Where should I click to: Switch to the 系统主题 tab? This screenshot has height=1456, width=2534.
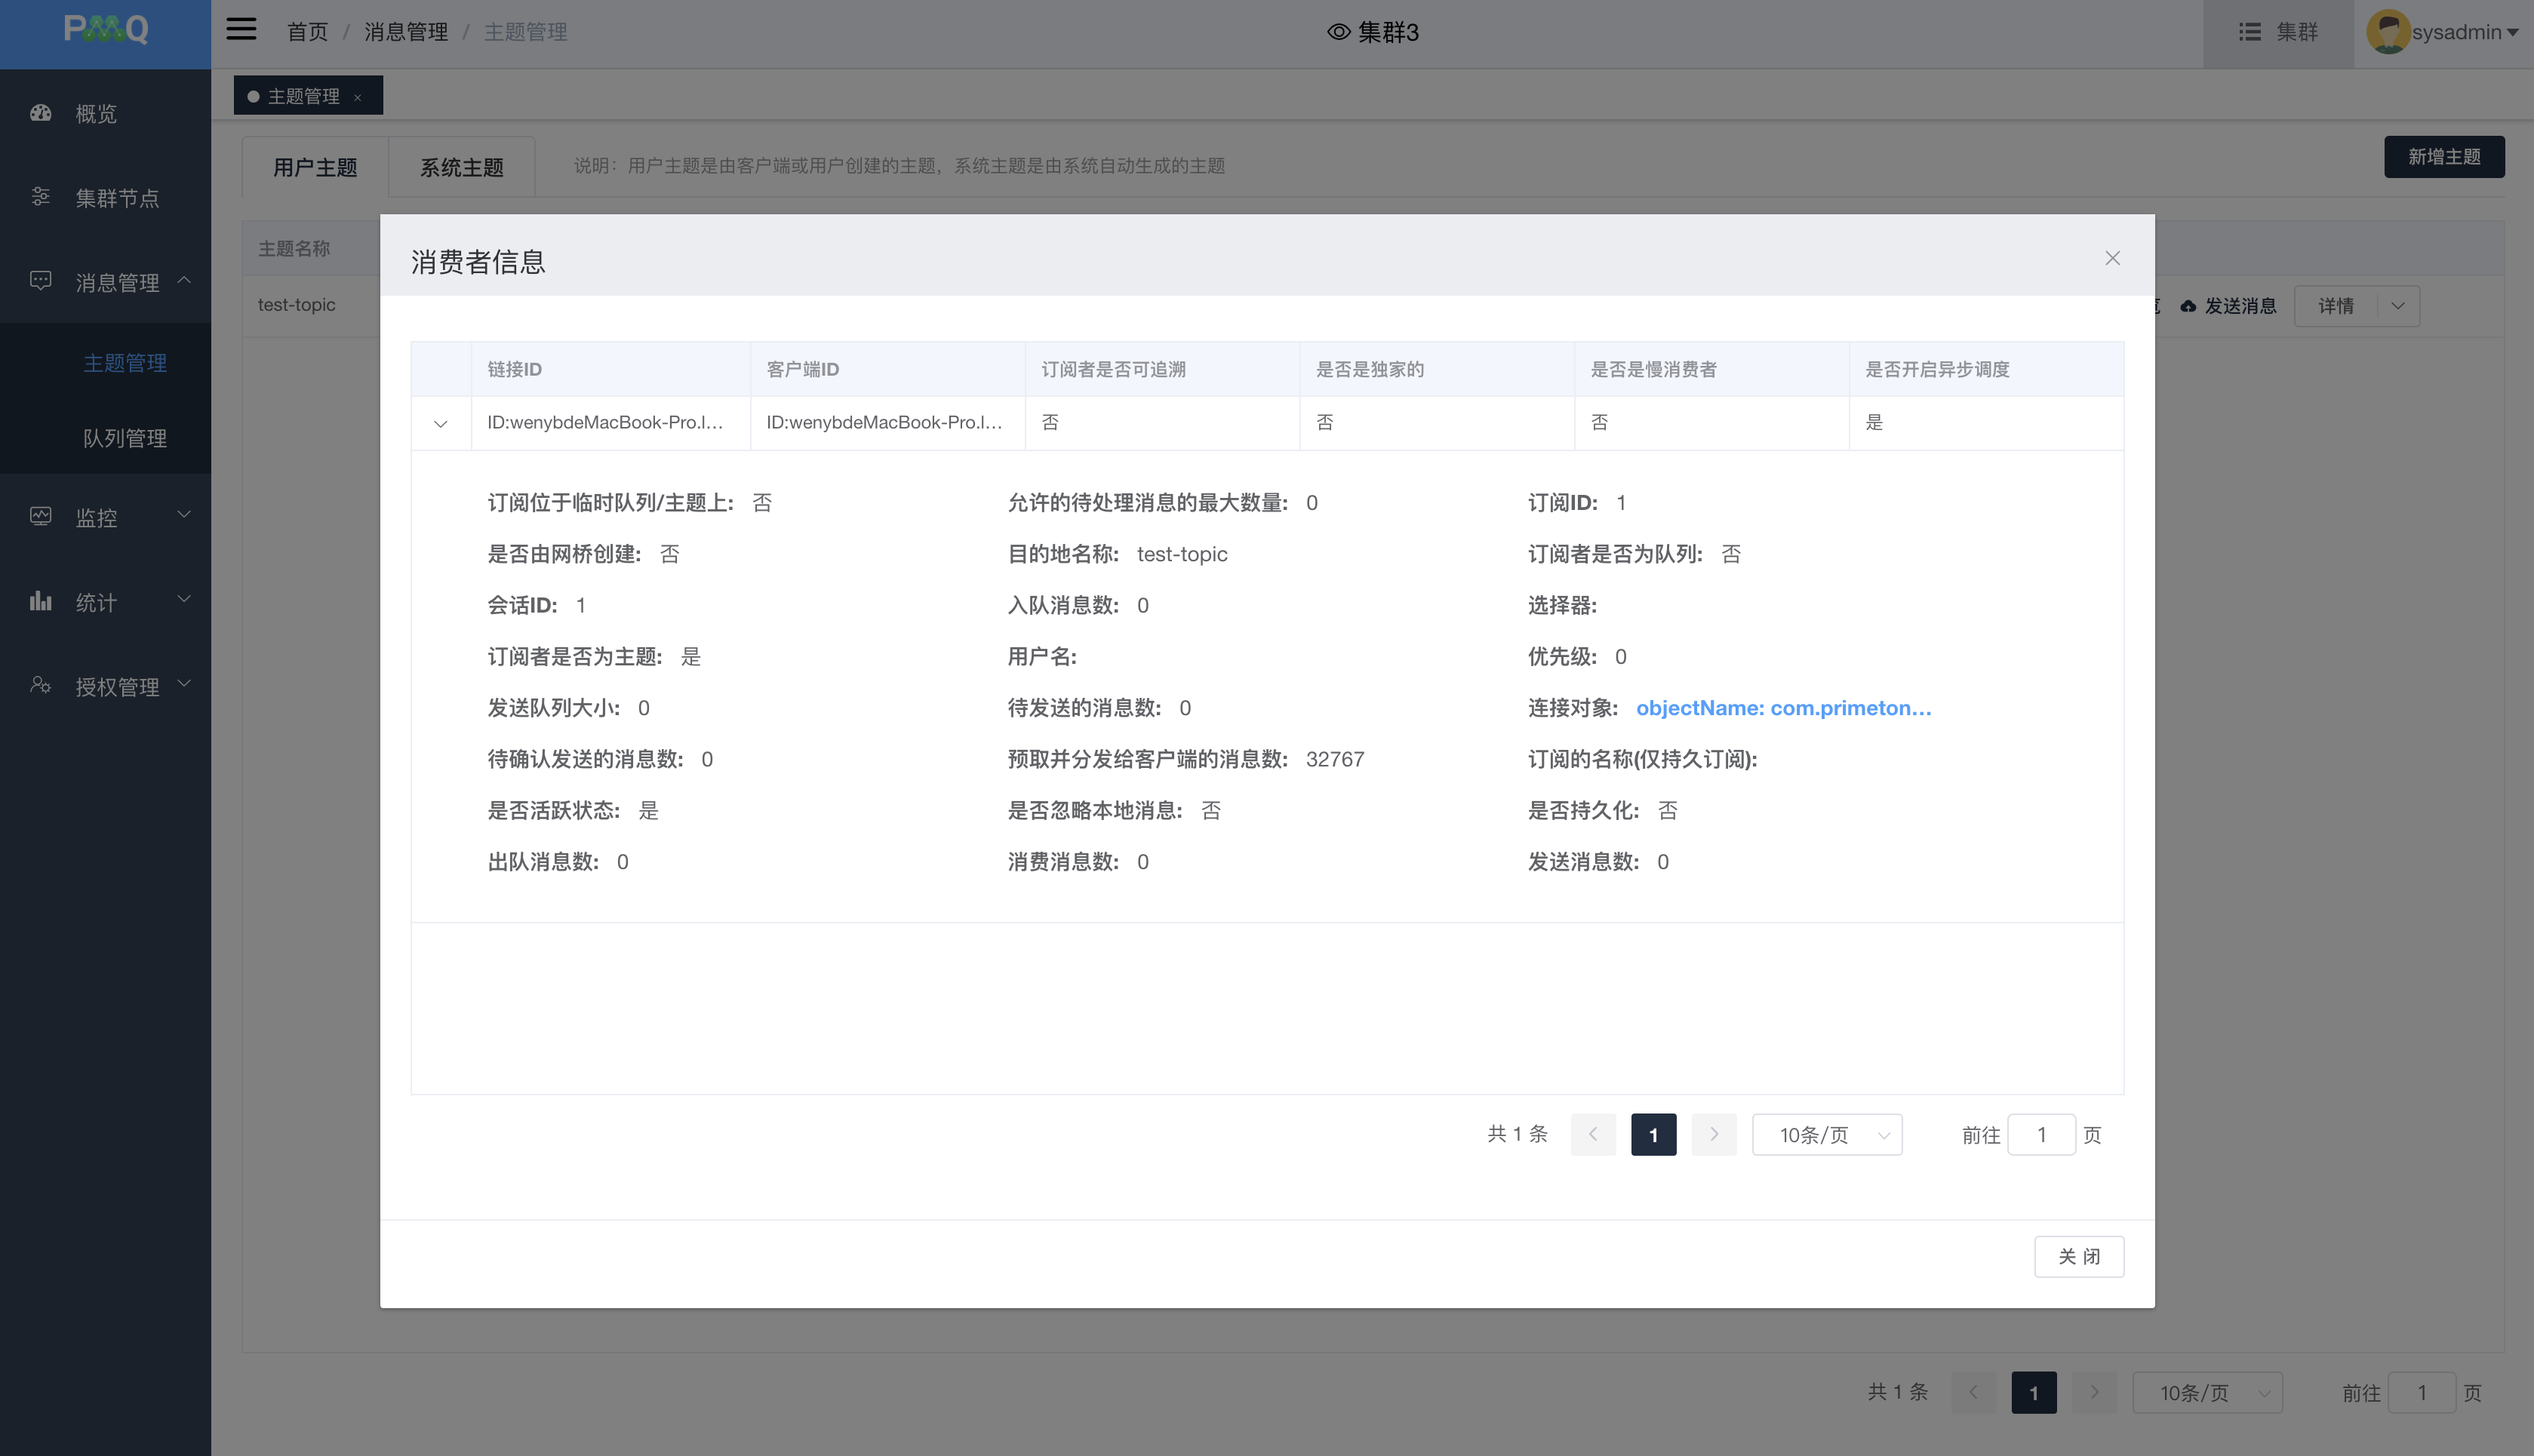(461, 167)
